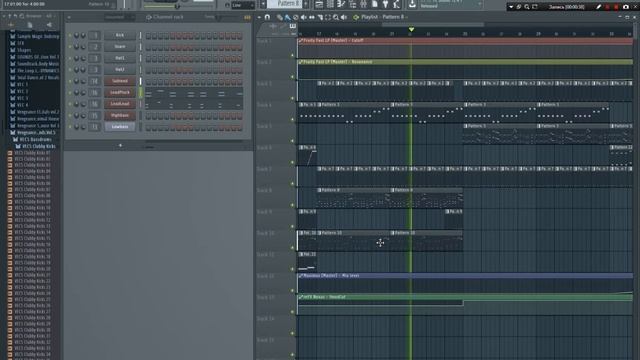
Task: Select VEC5 Clubby Kicks 20 sample
Action: [x=32, y=269]
